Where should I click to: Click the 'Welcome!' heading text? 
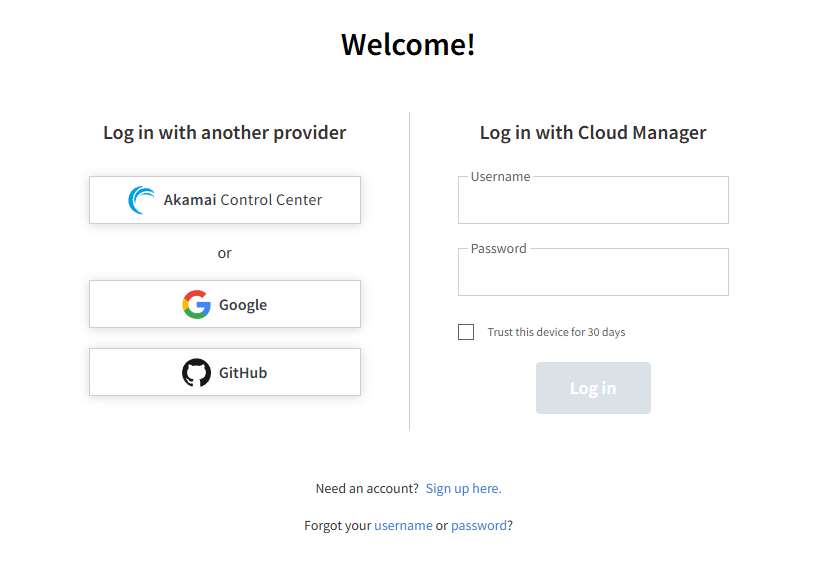click(408, 44)
